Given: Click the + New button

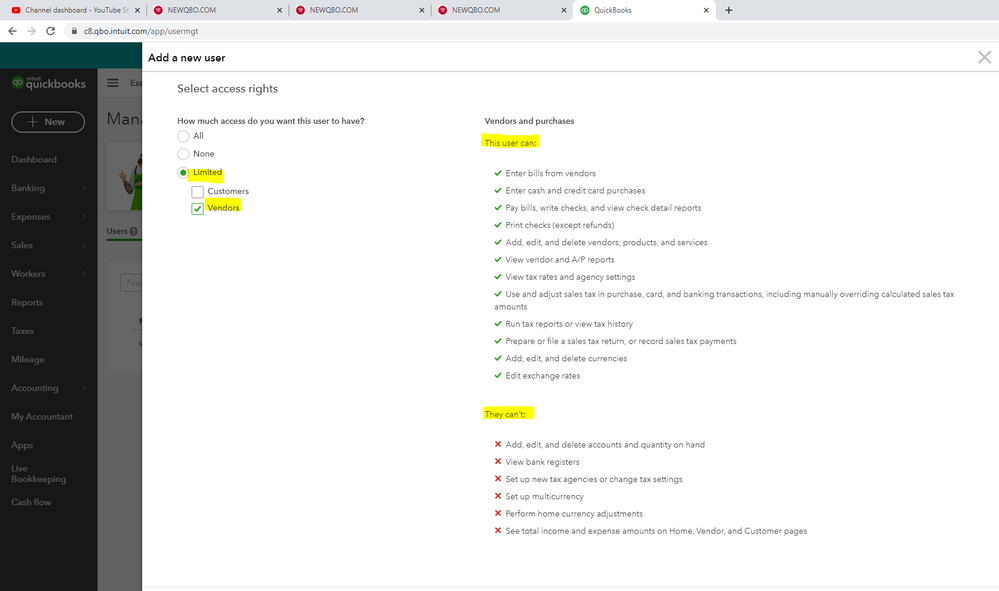Looking at the screenshot, I should tap(47, 121).
